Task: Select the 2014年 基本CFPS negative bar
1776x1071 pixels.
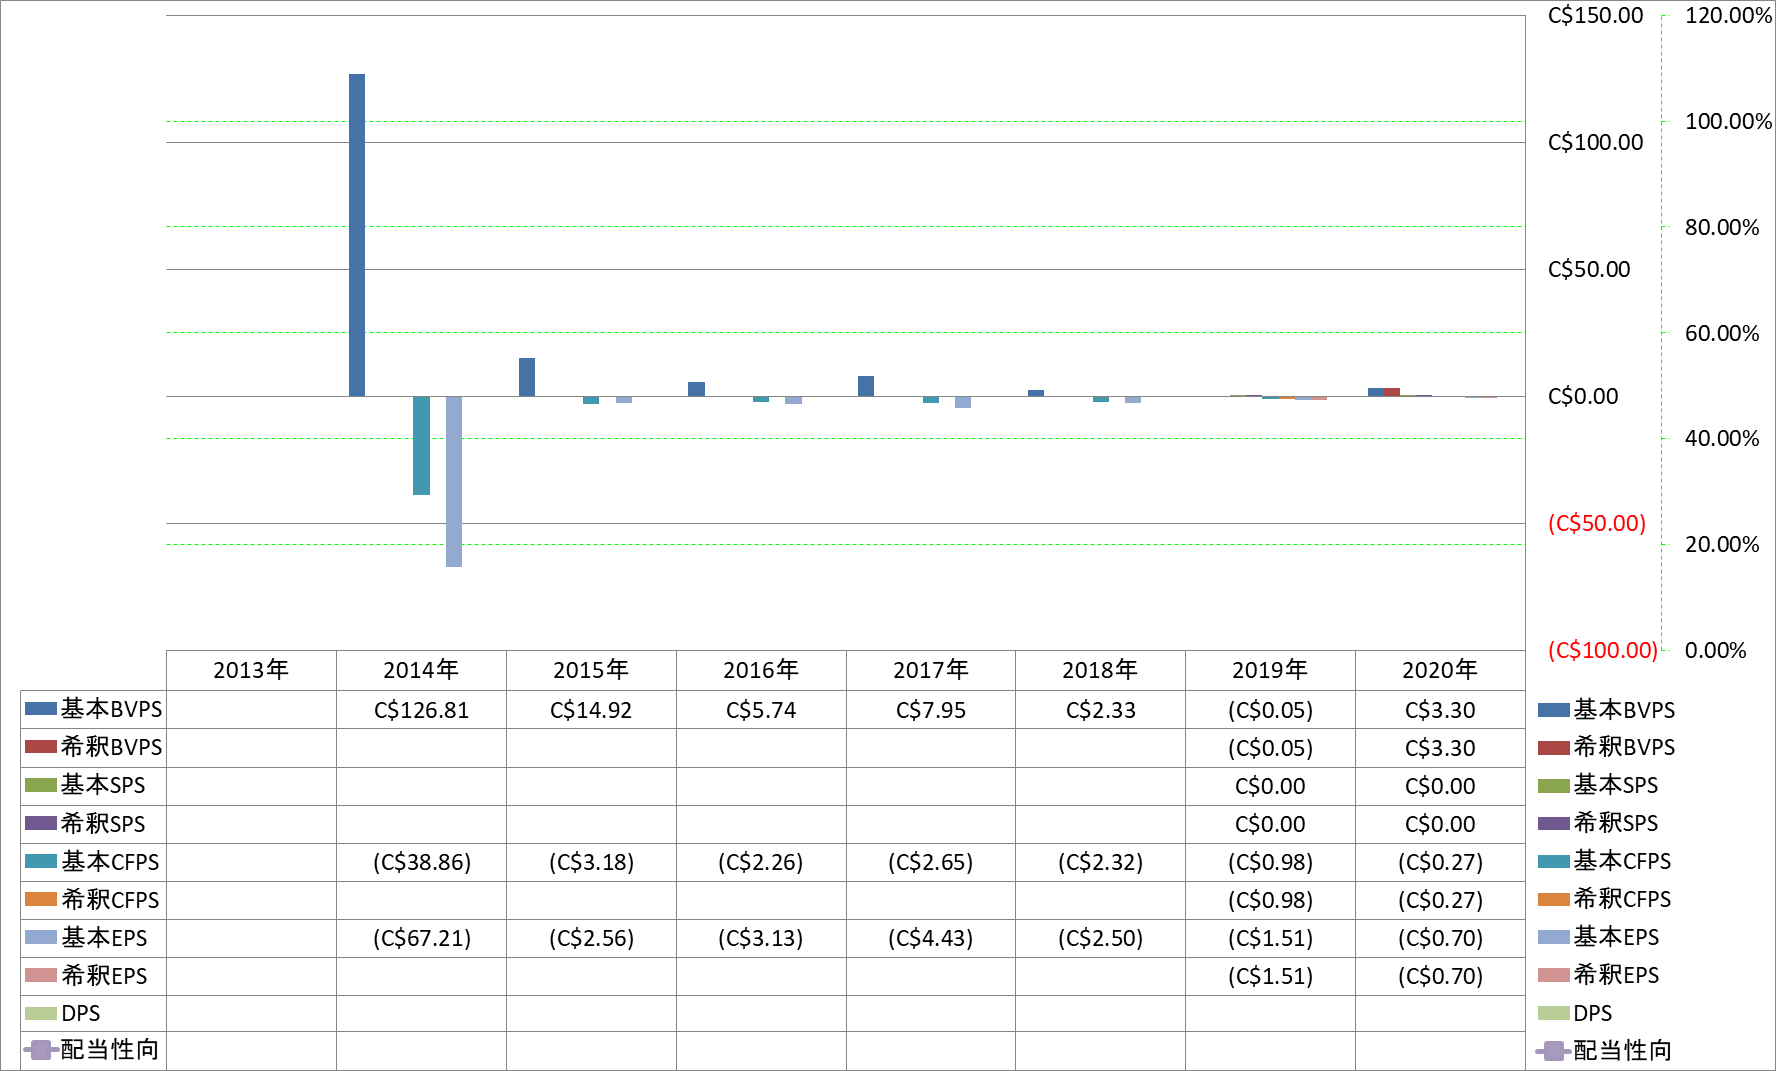Action: (x=421, y=445)
